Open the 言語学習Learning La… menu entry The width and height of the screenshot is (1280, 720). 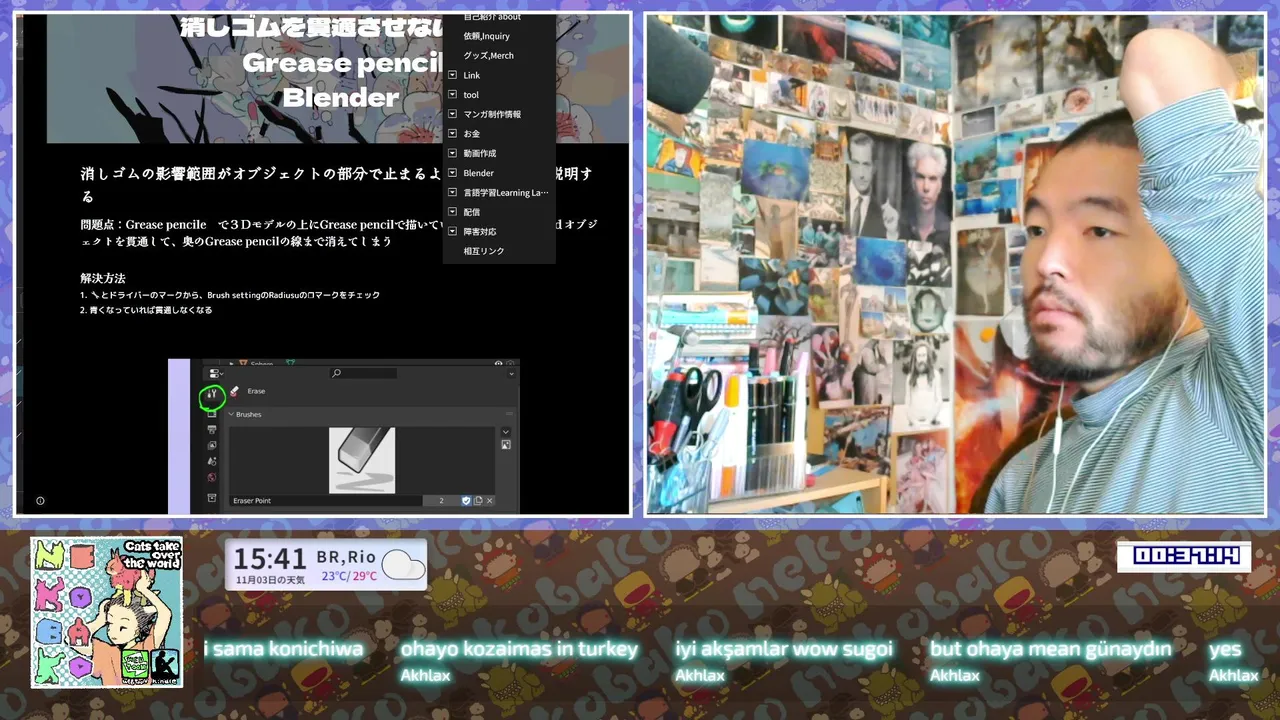506,192
